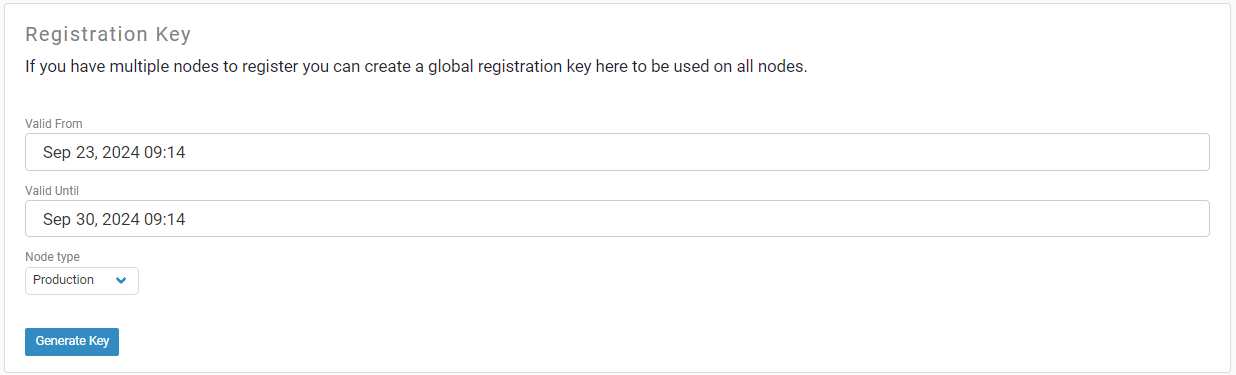Screen dimensions: 1236x375
Task: Select the Production option text
Action: (63, 280)
